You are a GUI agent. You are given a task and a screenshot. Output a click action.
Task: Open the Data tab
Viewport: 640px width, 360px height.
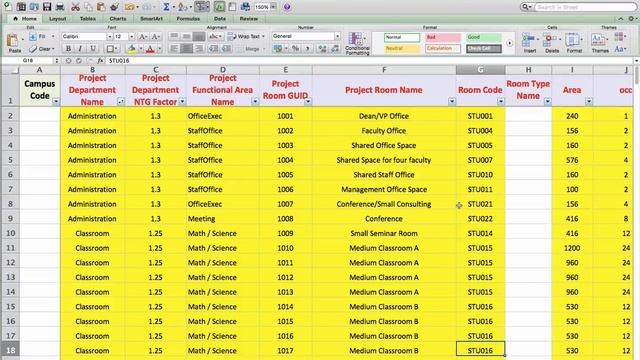220,18
